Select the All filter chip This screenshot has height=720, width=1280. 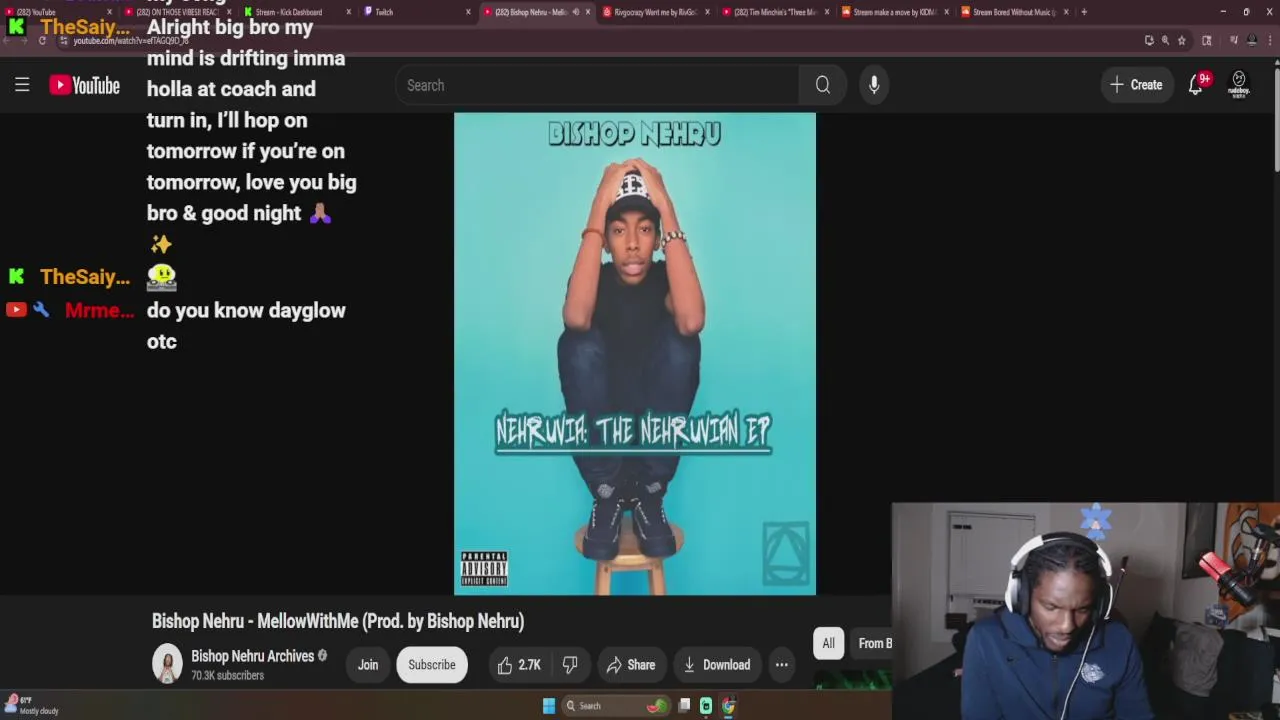(x=828, y=643)
